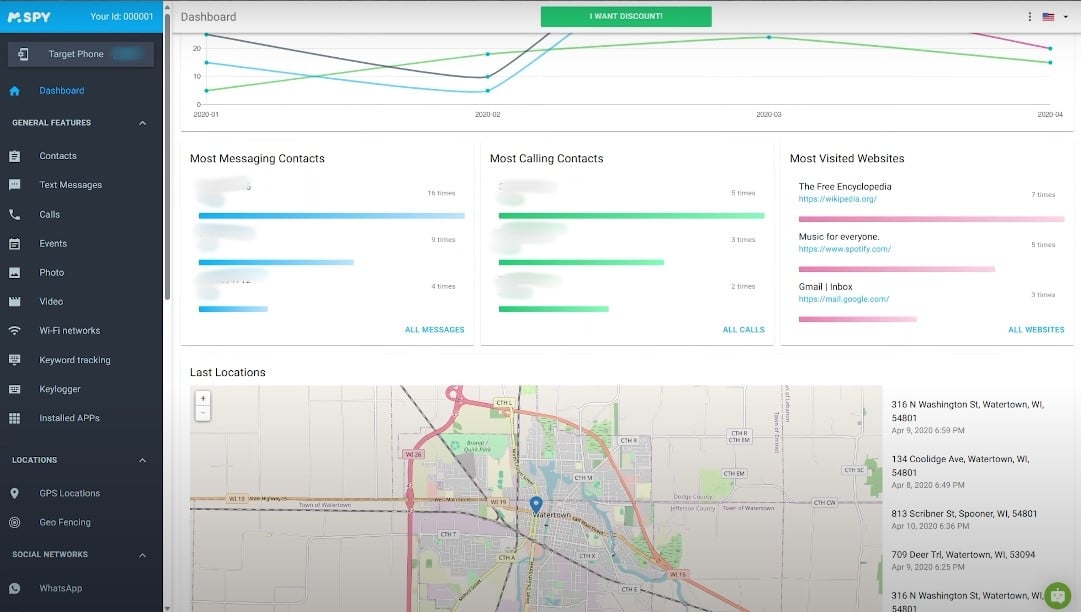Open Geo Fencing in the sidebar
This screenshot has width=1081, height=612.
(65, 522)
